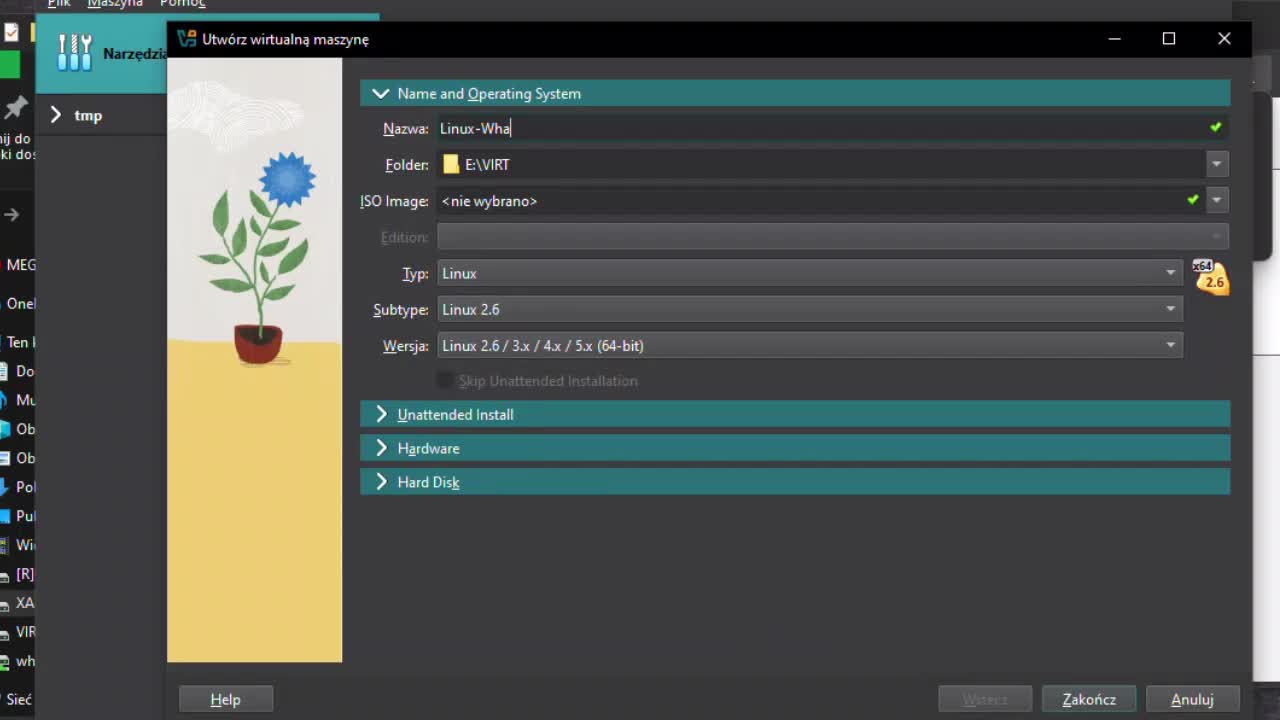Click the Anuluj button to cancel
1280x720 pixels.
(1192, 699)
